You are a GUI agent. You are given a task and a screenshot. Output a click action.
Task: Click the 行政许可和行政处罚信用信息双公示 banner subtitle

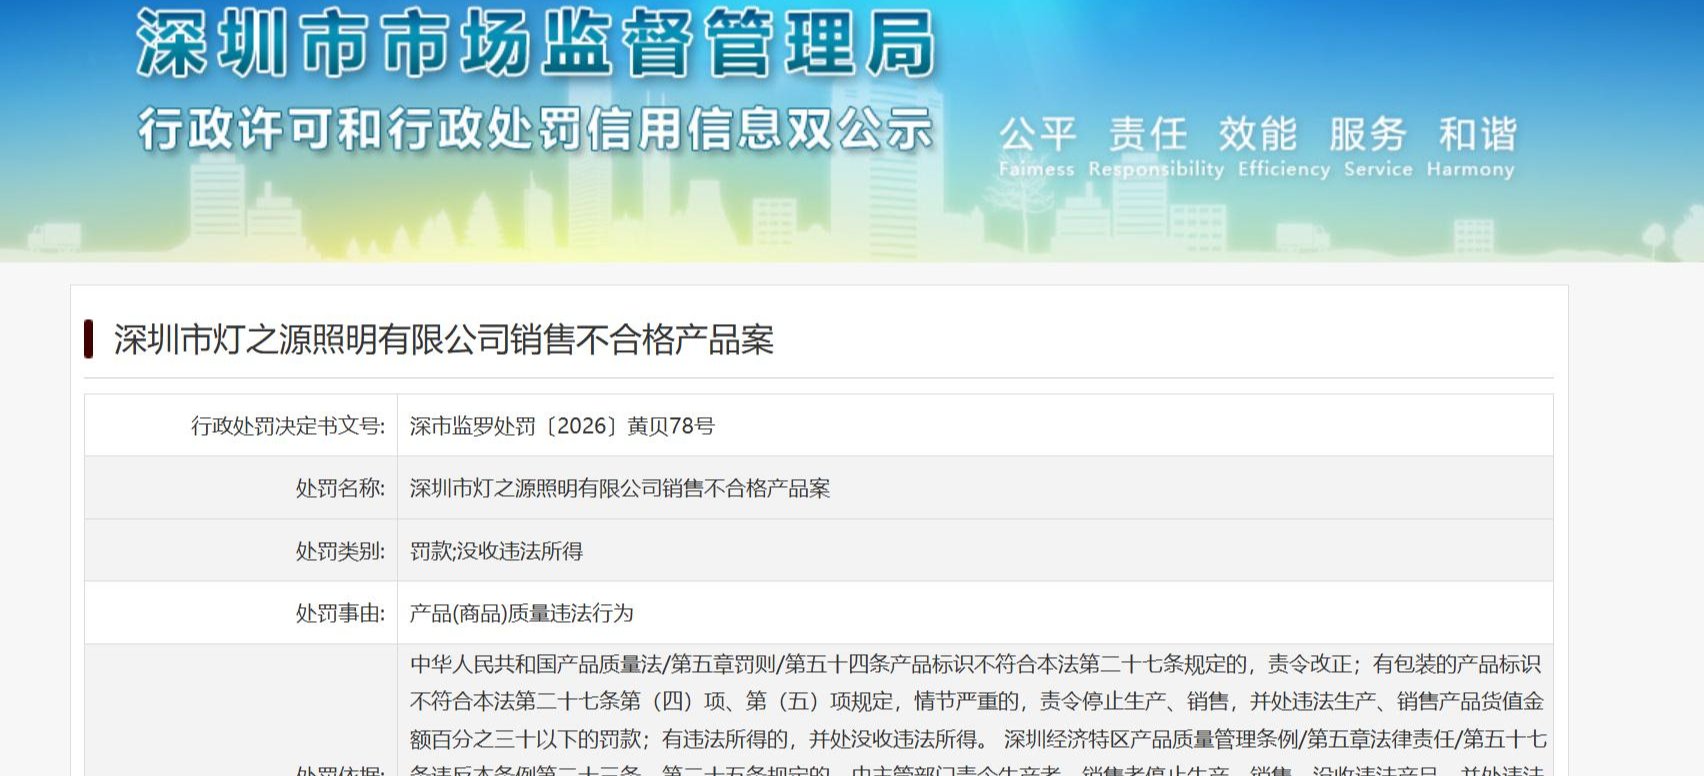[536, 130]
